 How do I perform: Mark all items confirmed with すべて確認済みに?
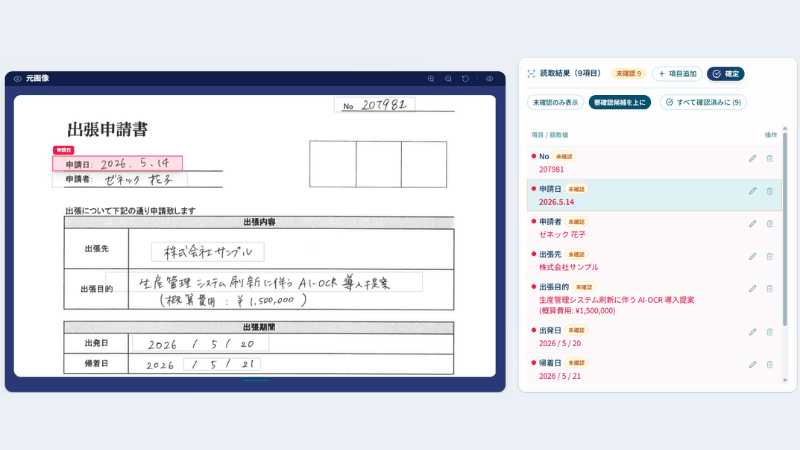click(x=703, y=103)
